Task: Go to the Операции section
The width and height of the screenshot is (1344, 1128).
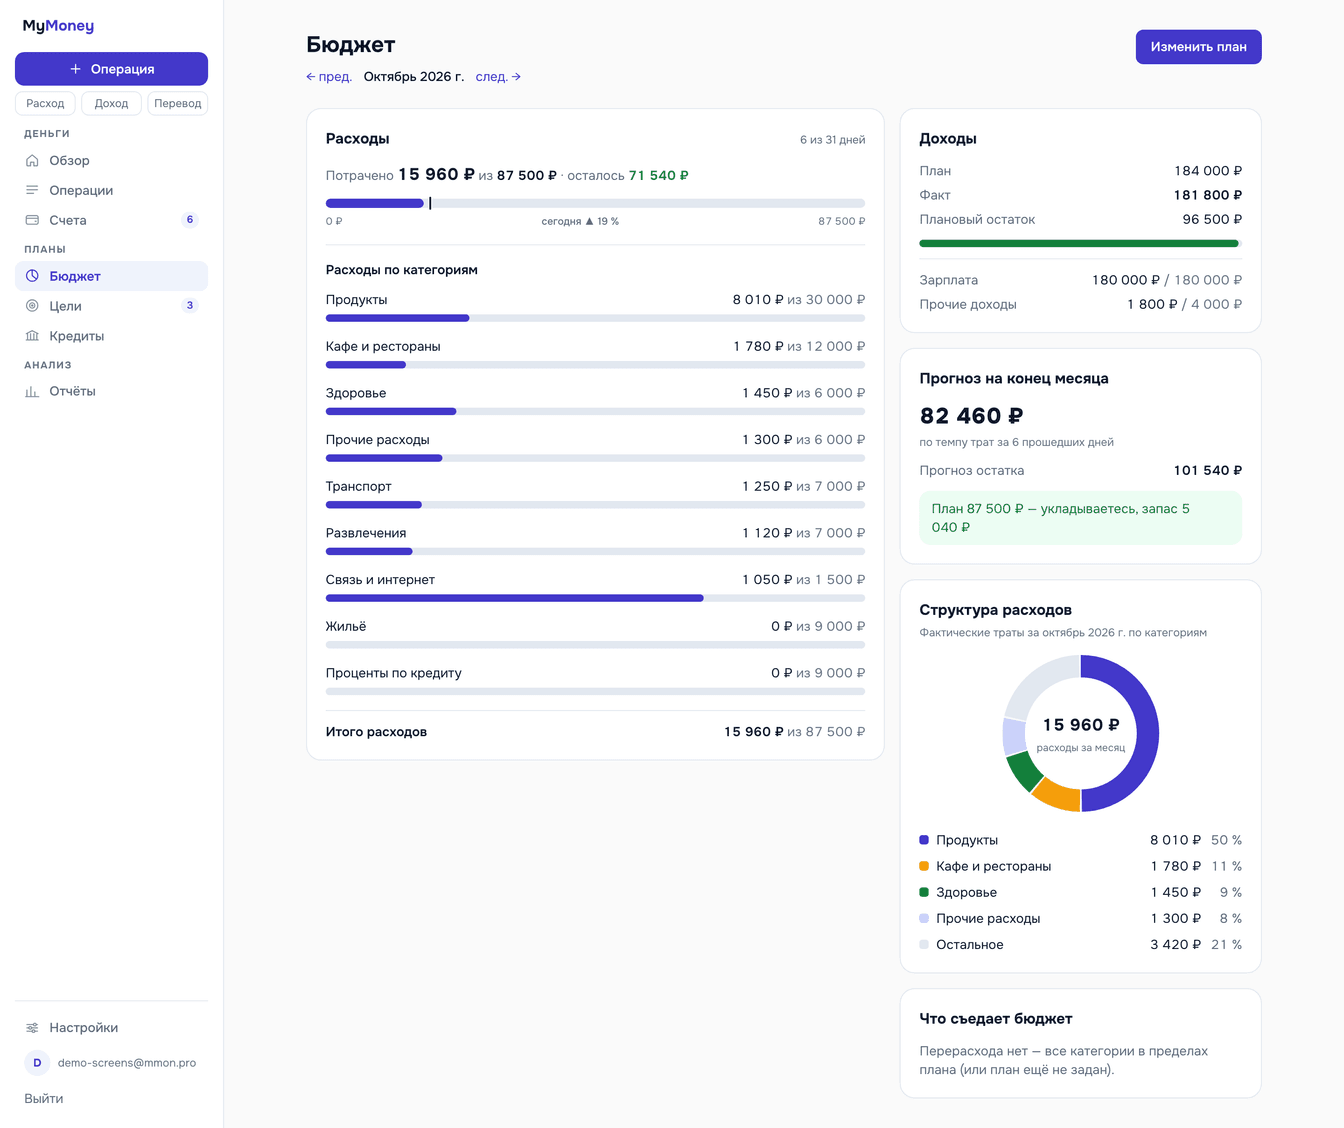Action: (111, 190)
